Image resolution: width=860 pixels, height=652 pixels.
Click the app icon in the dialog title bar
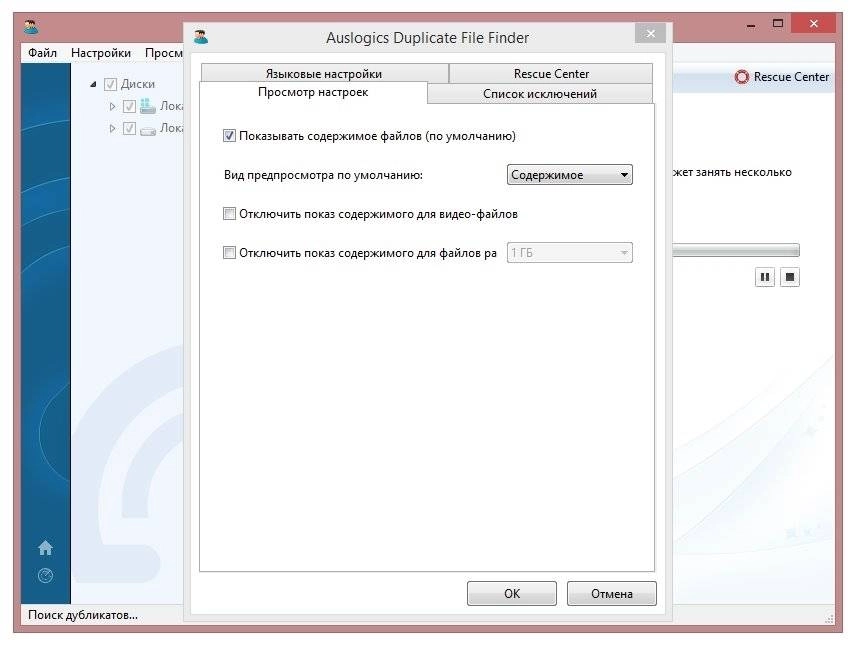tap(201, 37)
